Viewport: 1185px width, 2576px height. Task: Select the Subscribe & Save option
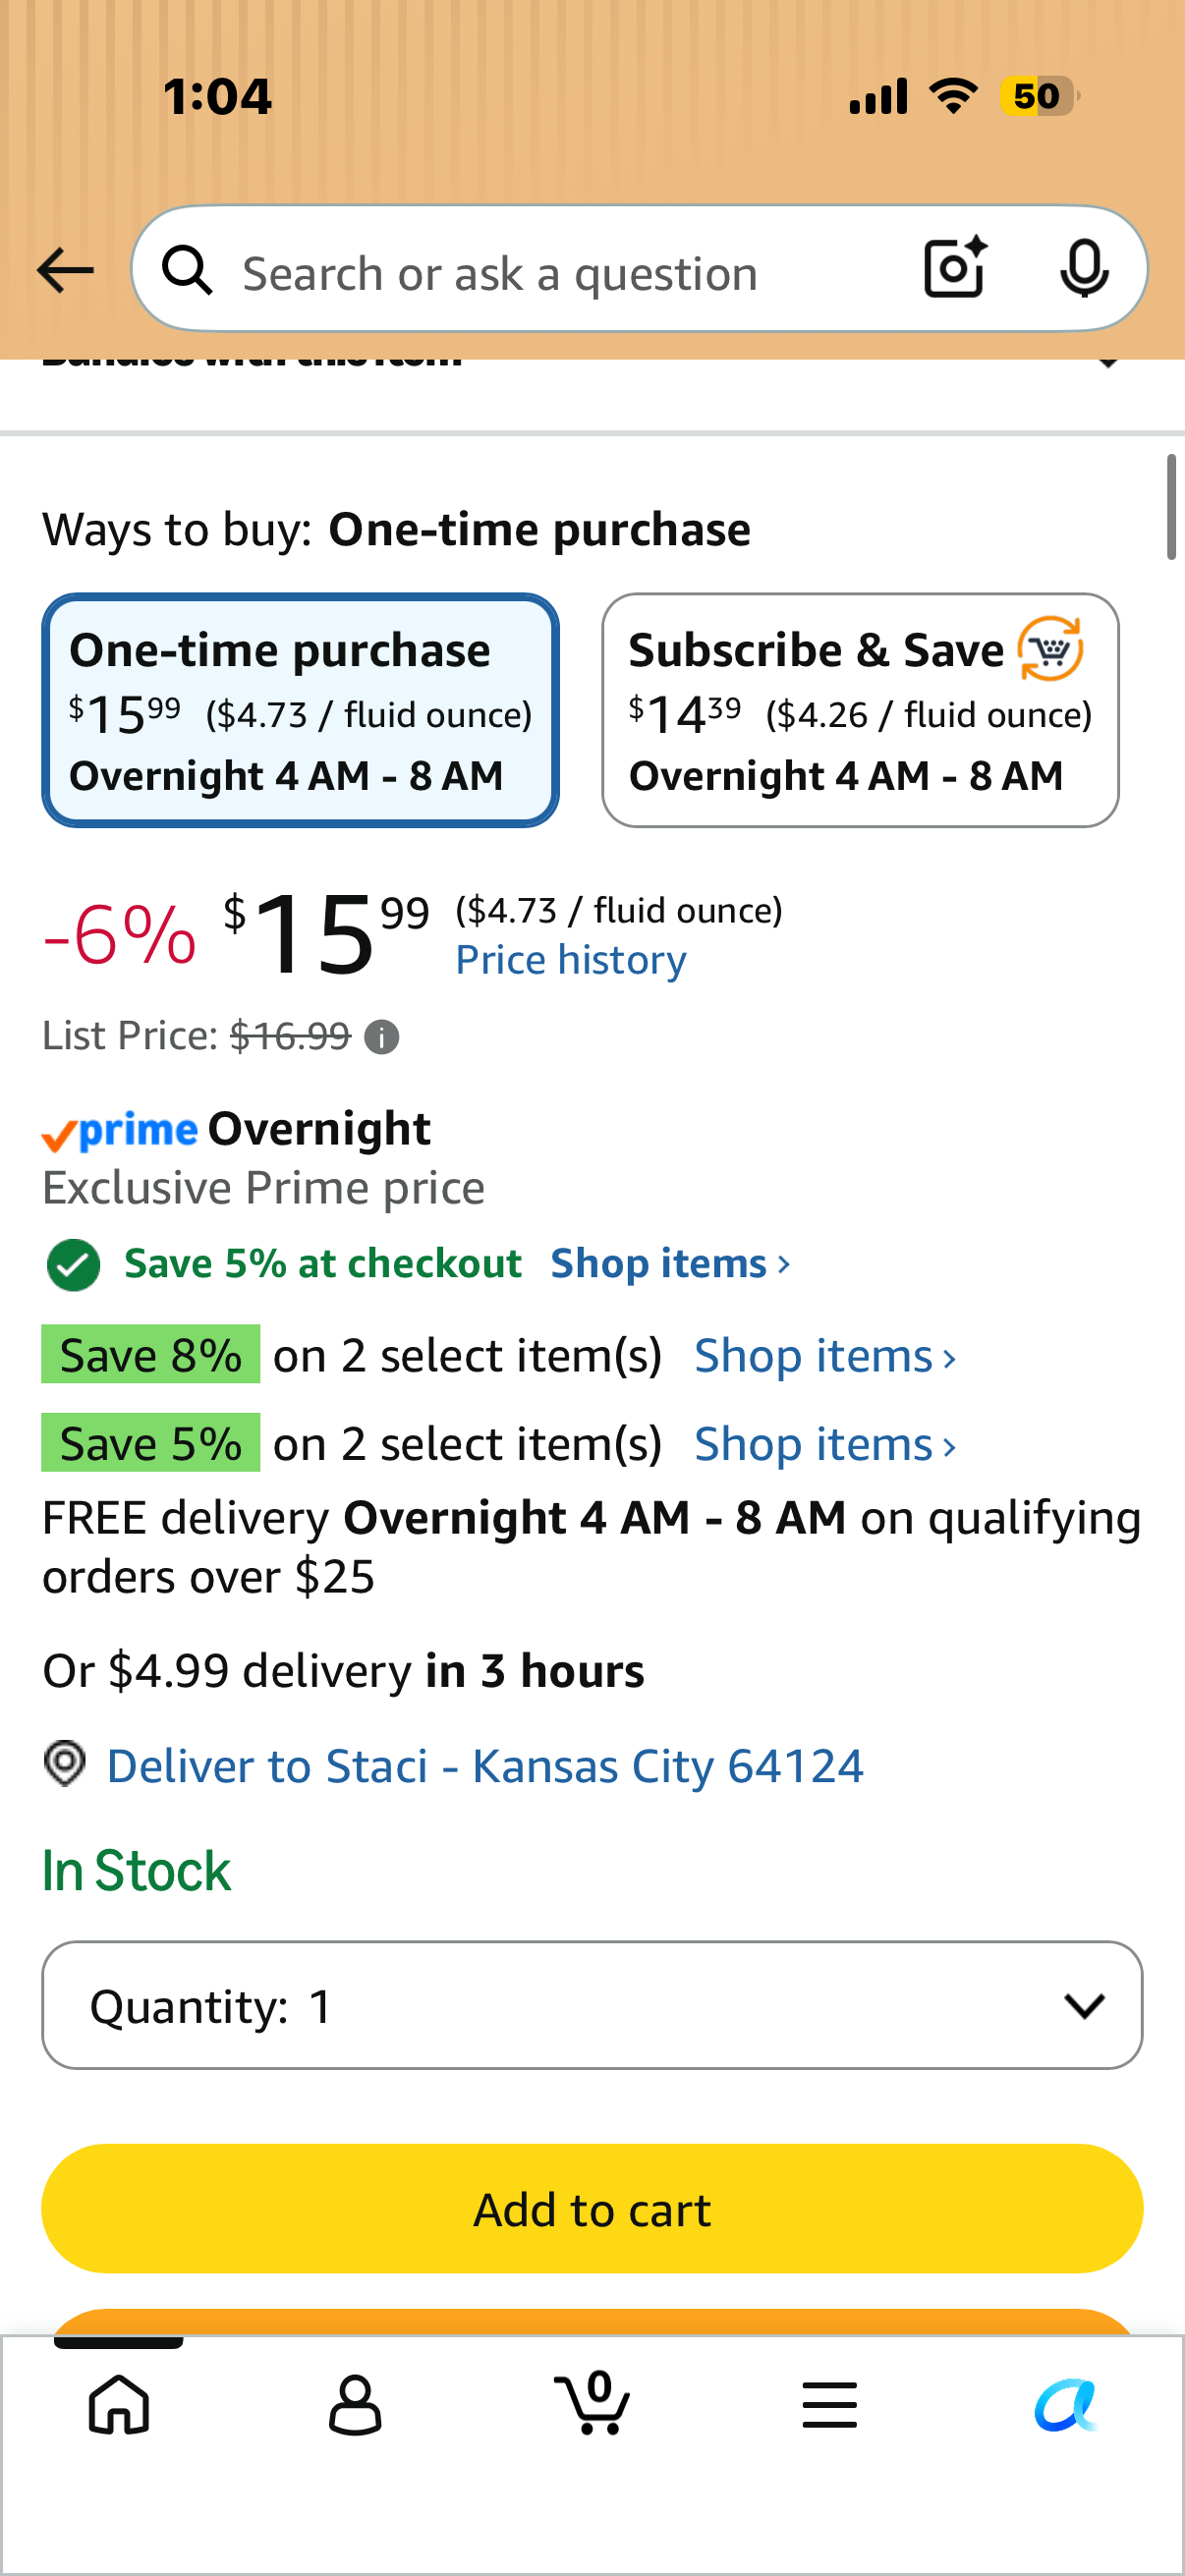click(860, 710)
